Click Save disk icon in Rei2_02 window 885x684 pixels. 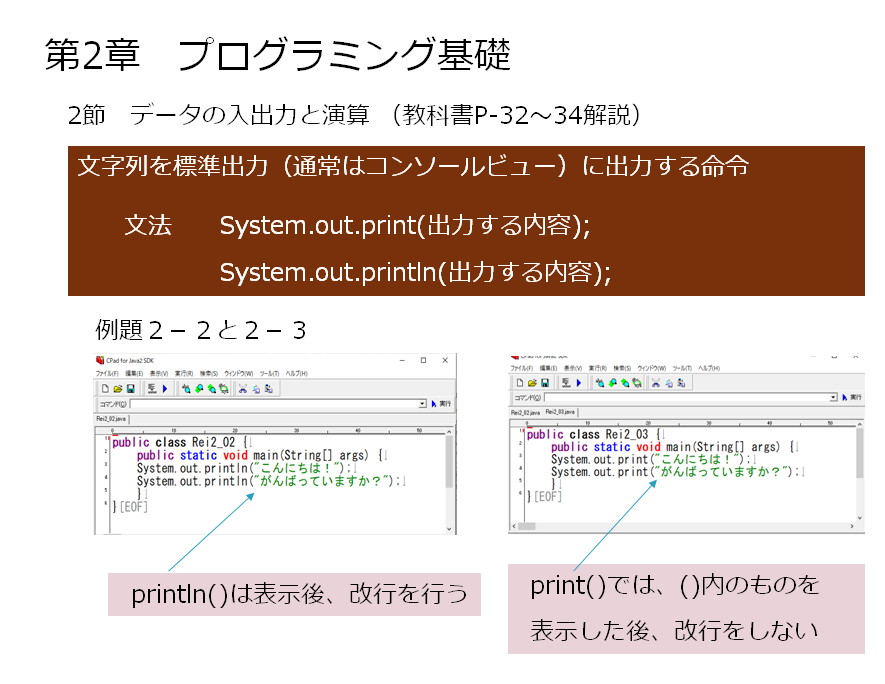coord(130,389)
